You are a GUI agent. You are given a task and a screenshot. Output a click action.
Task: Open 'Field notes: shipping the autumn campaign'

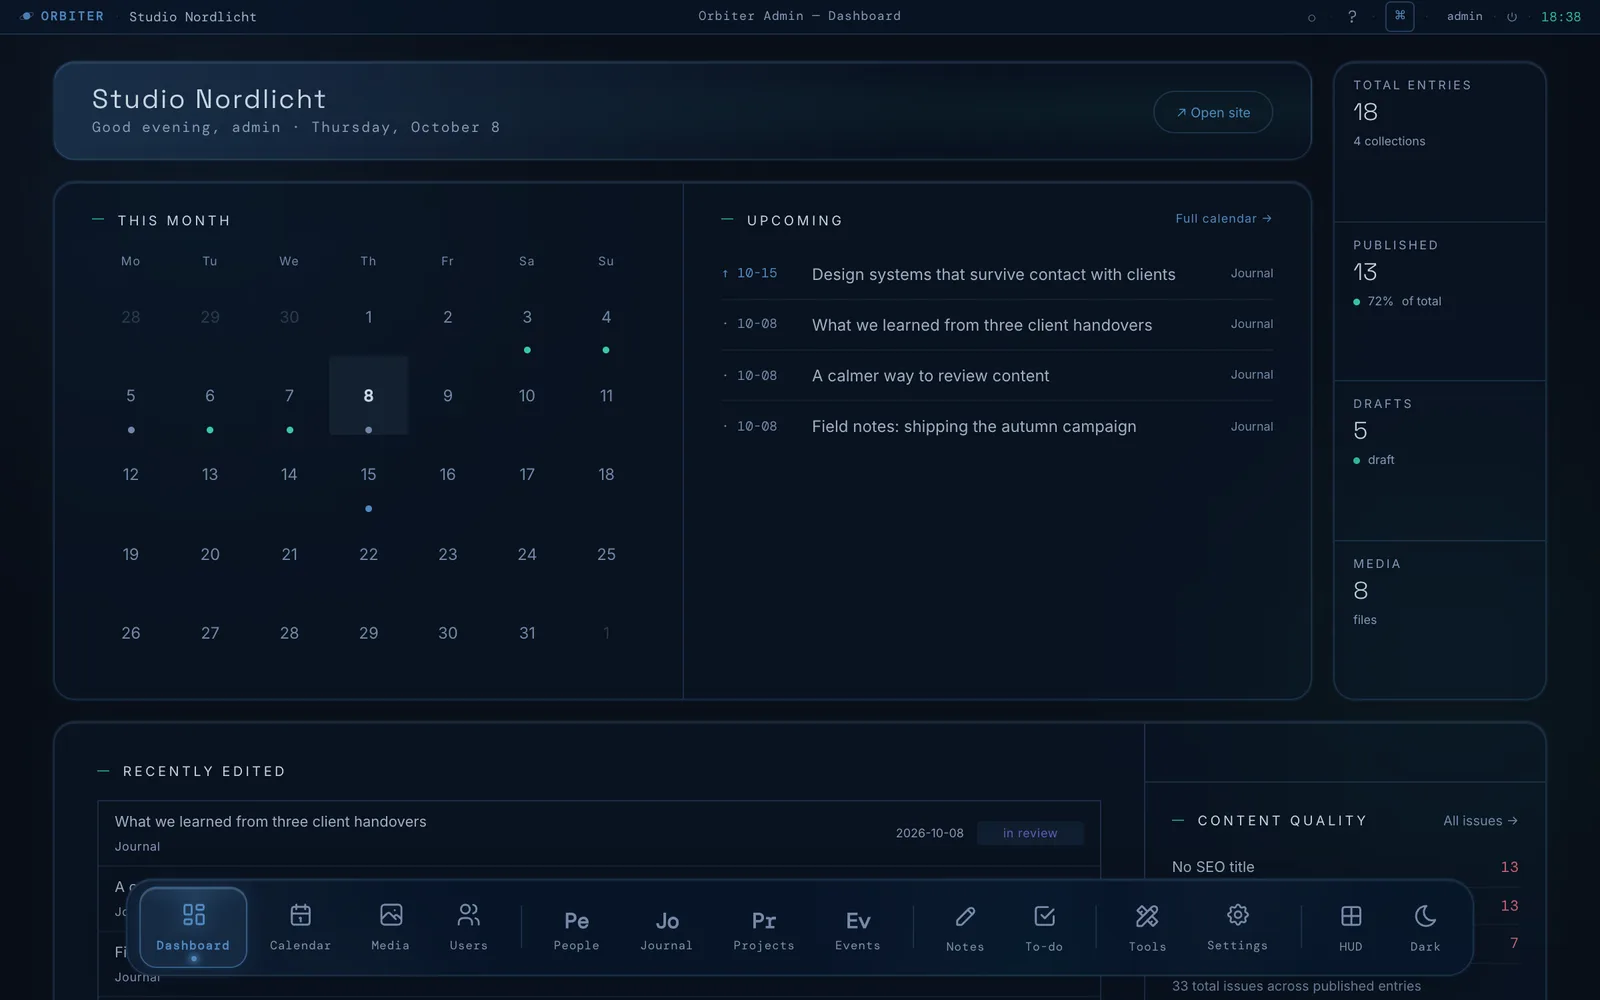[997, 426]
